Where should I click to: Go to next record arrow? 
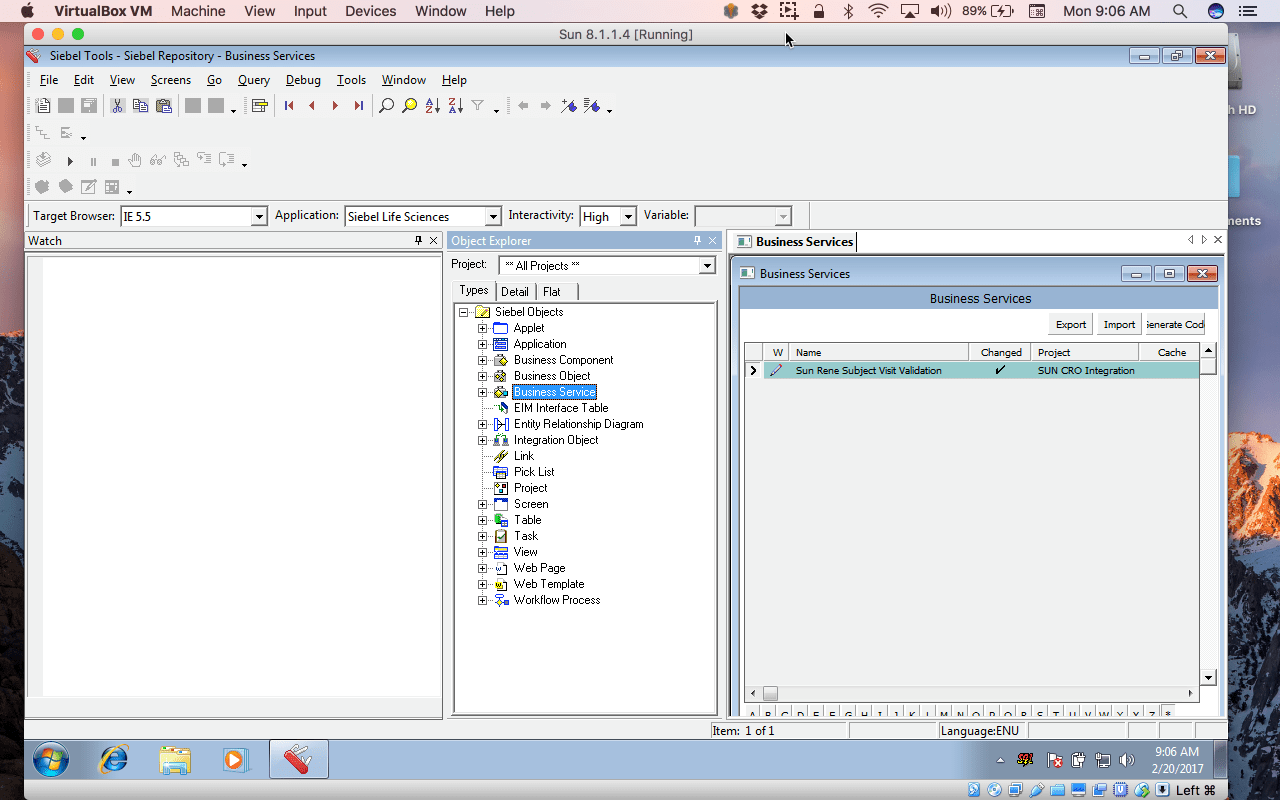(x=335, y=106)
